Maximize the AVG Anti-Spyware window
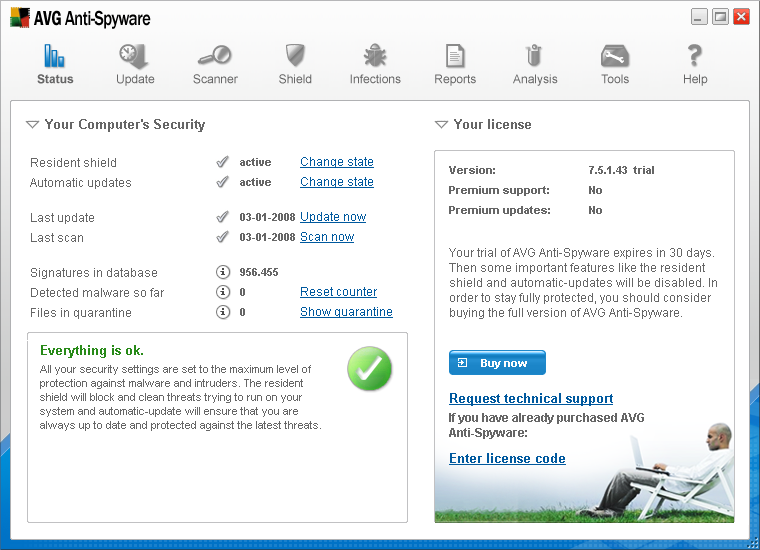This screenshot has width=760, height=550. (720, 17)
